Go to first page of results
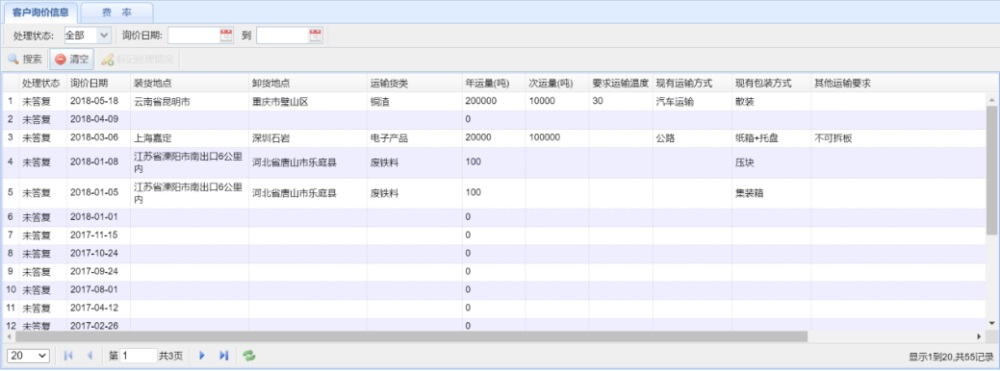 point(68,356)
